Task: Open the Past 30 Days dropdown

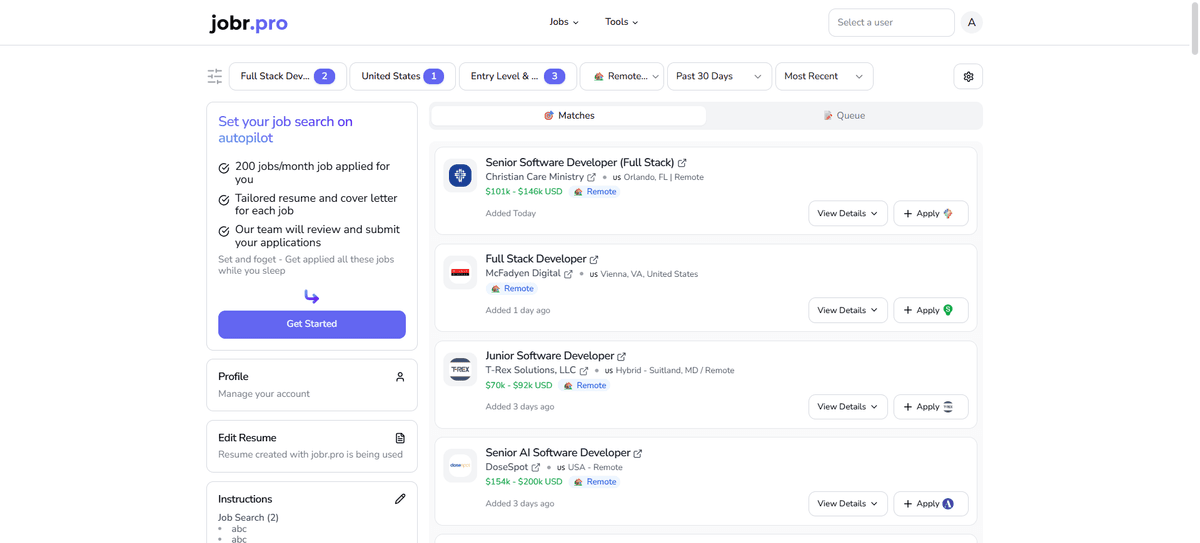Action: 718,76
